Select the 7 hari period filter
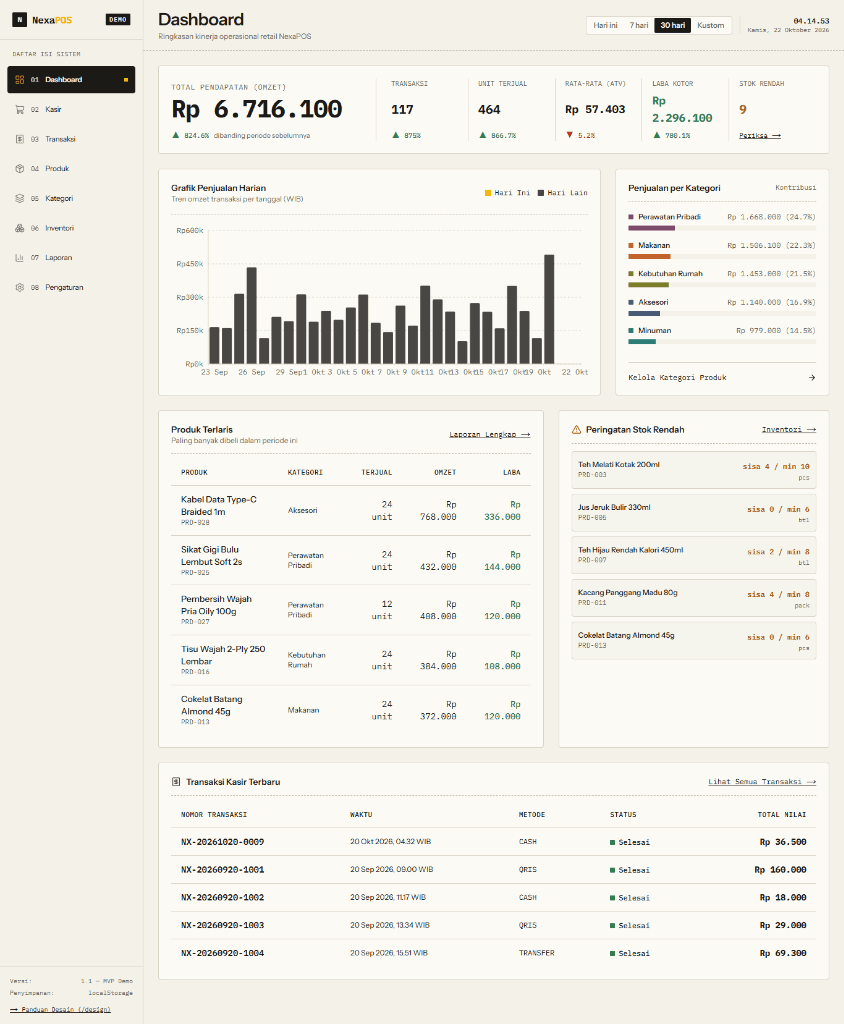Screen dimensions: 844x1024 pos(639,25)
